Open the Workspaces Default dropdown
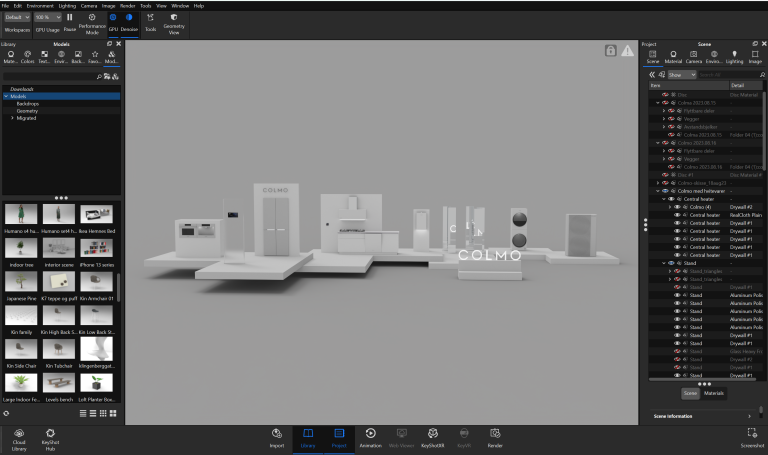768x455 pixels. click(x=17, y=18)
